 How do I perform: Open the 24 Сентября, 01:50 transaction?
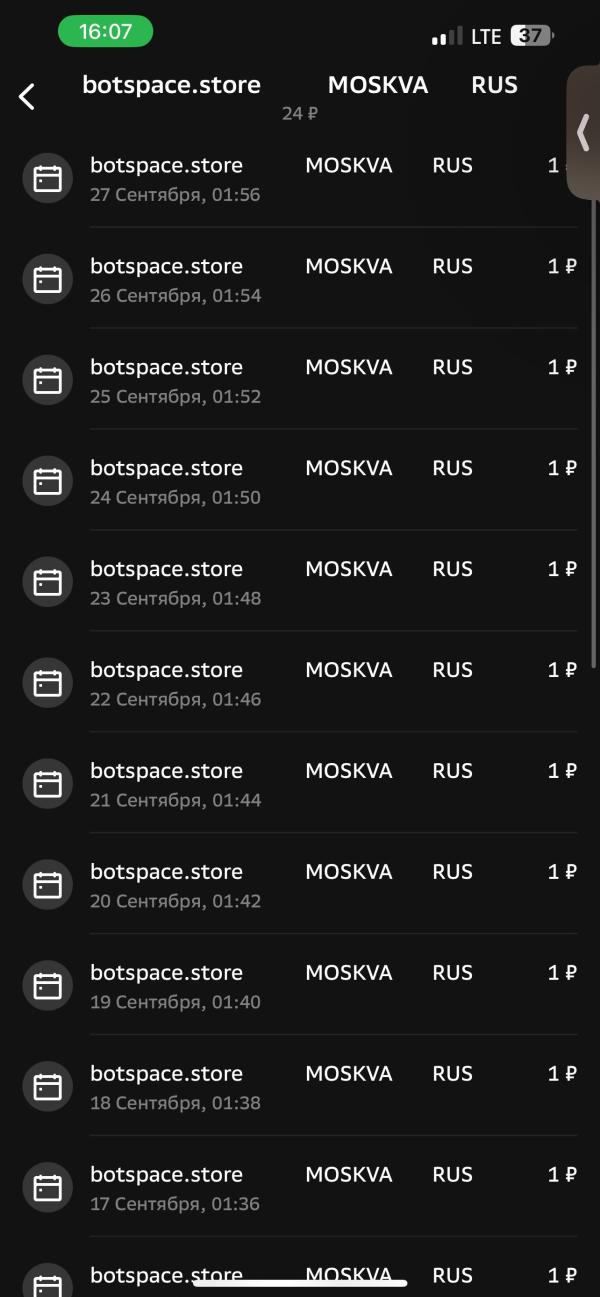(x=300, y=481)
